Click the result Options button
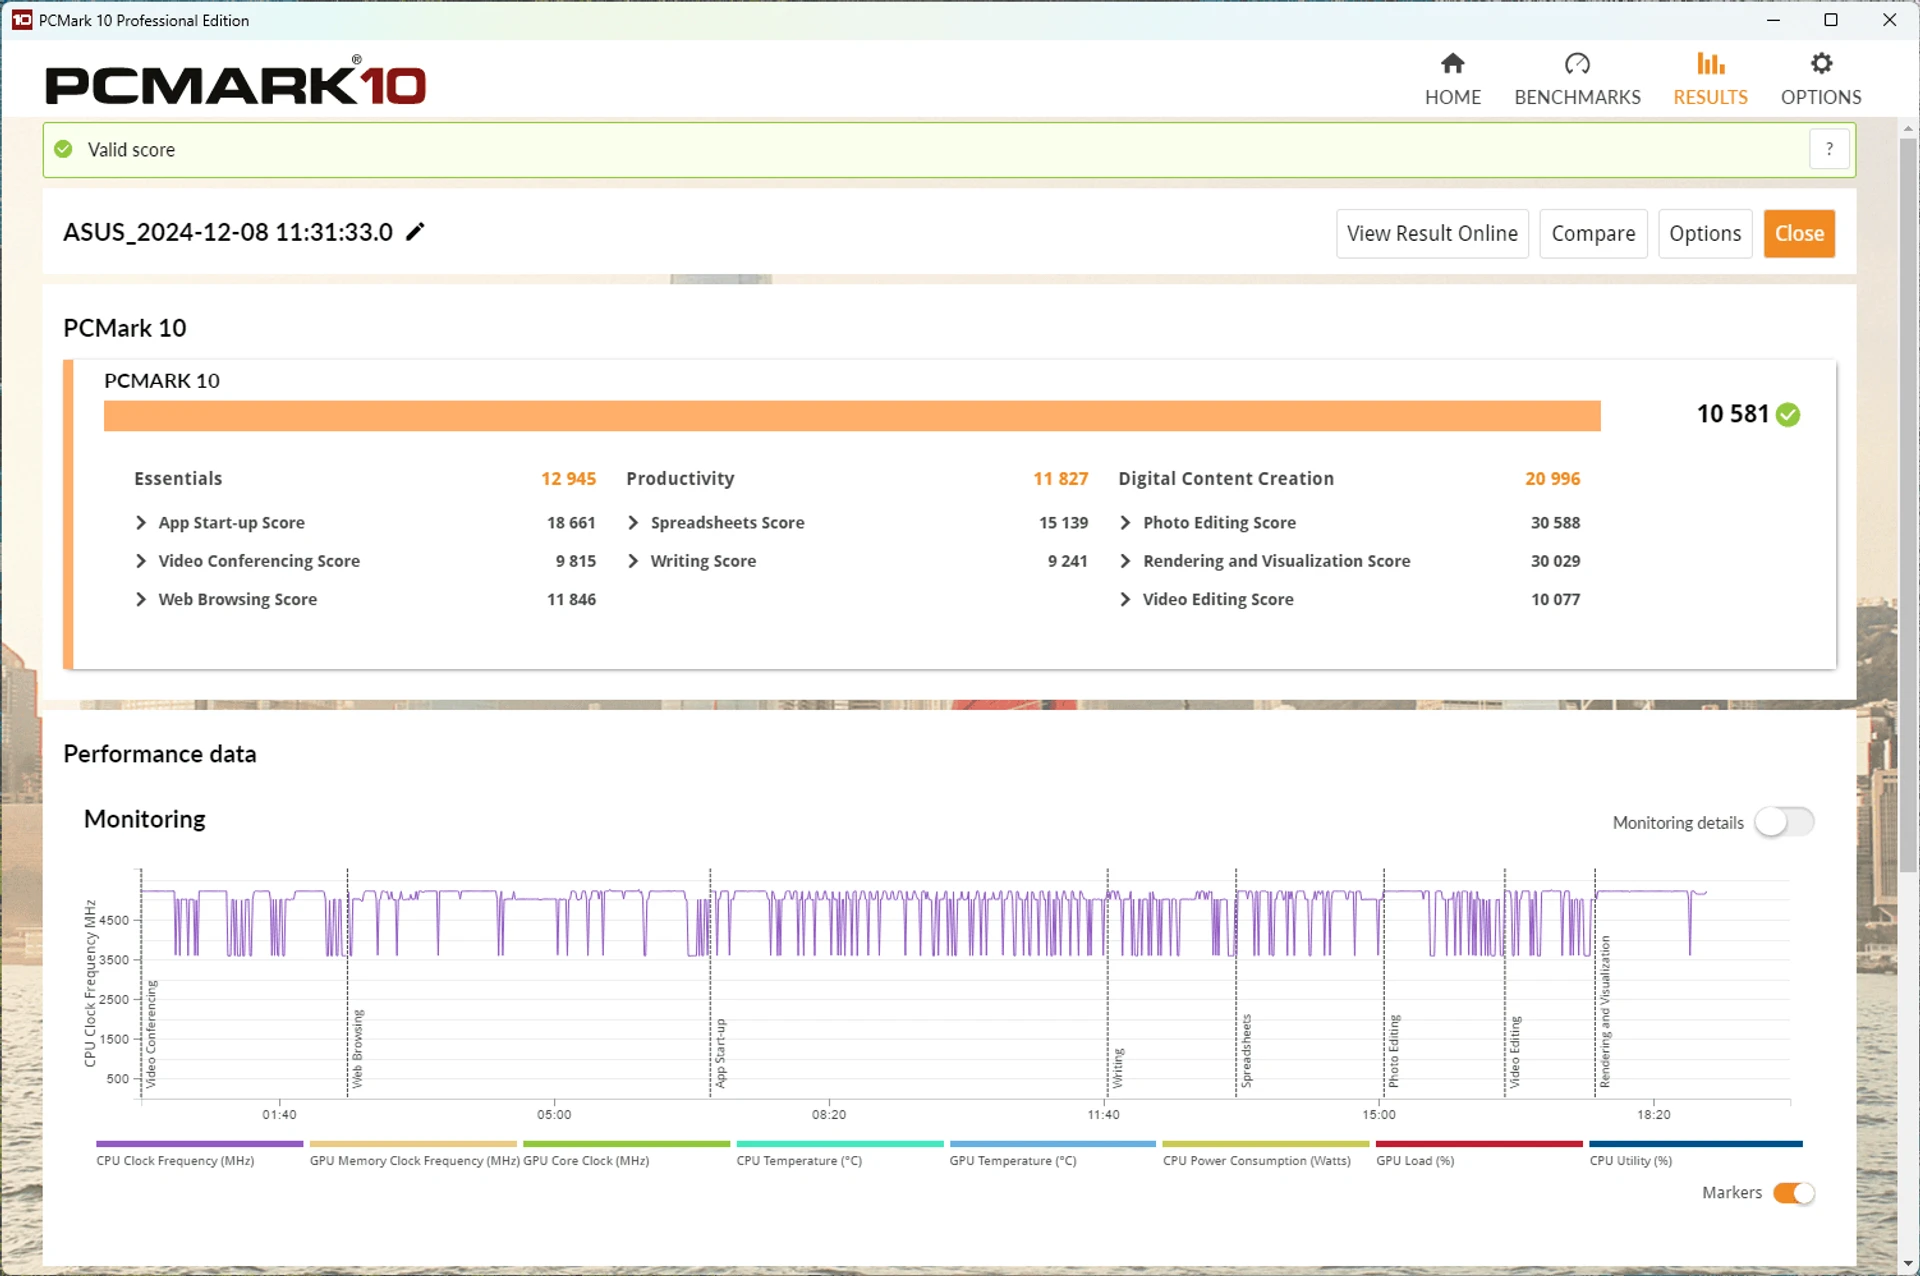The width and height of the screenshot is (1920, 1276). (1704, 233)
